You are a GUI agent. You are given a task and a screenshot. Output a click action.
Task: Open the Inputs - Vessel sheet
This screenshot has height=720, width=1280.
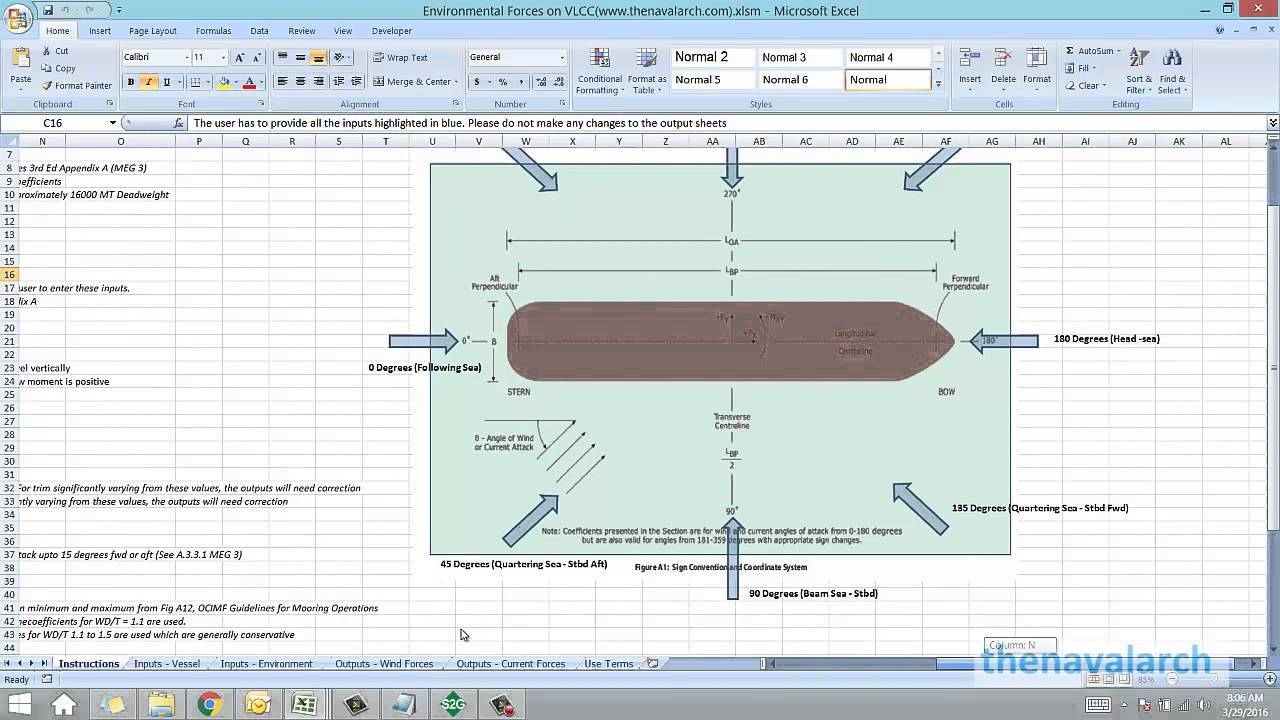[x=167, y=664]
